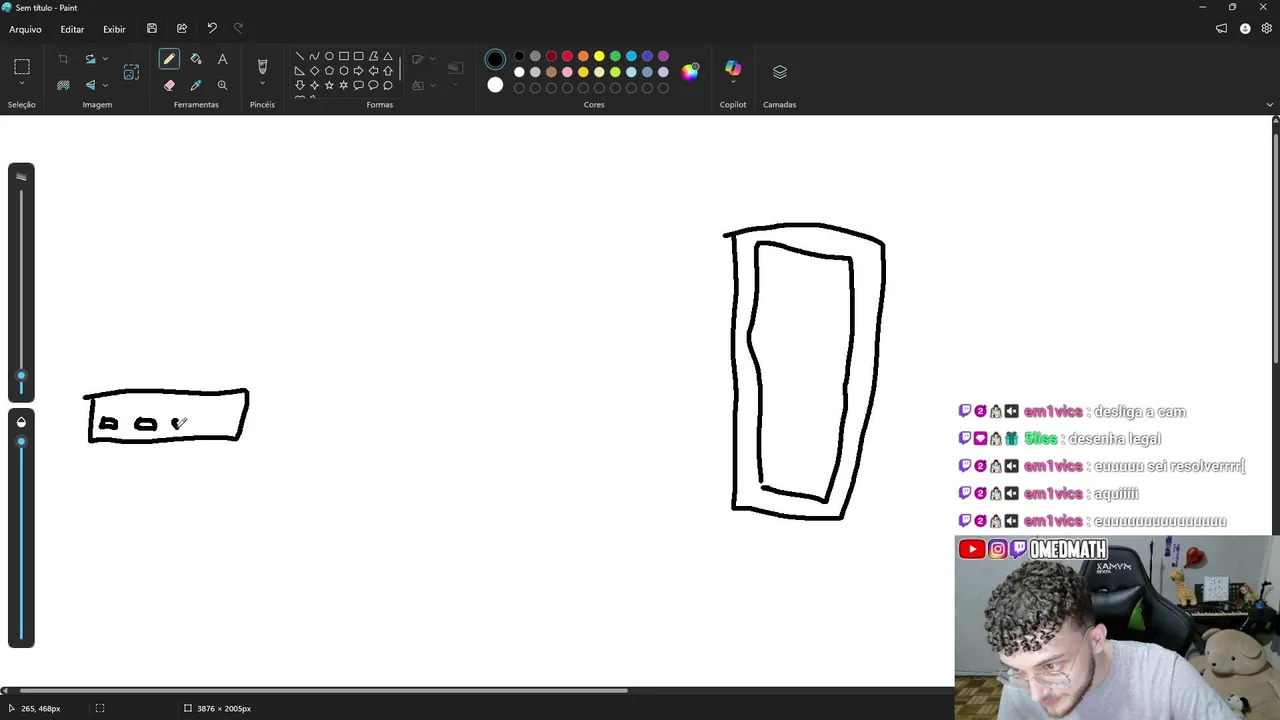Image resolution: width=1280 pixels, height=720 pixels.
Task: Choose the Right arrow shape
Action: (358, 71)
